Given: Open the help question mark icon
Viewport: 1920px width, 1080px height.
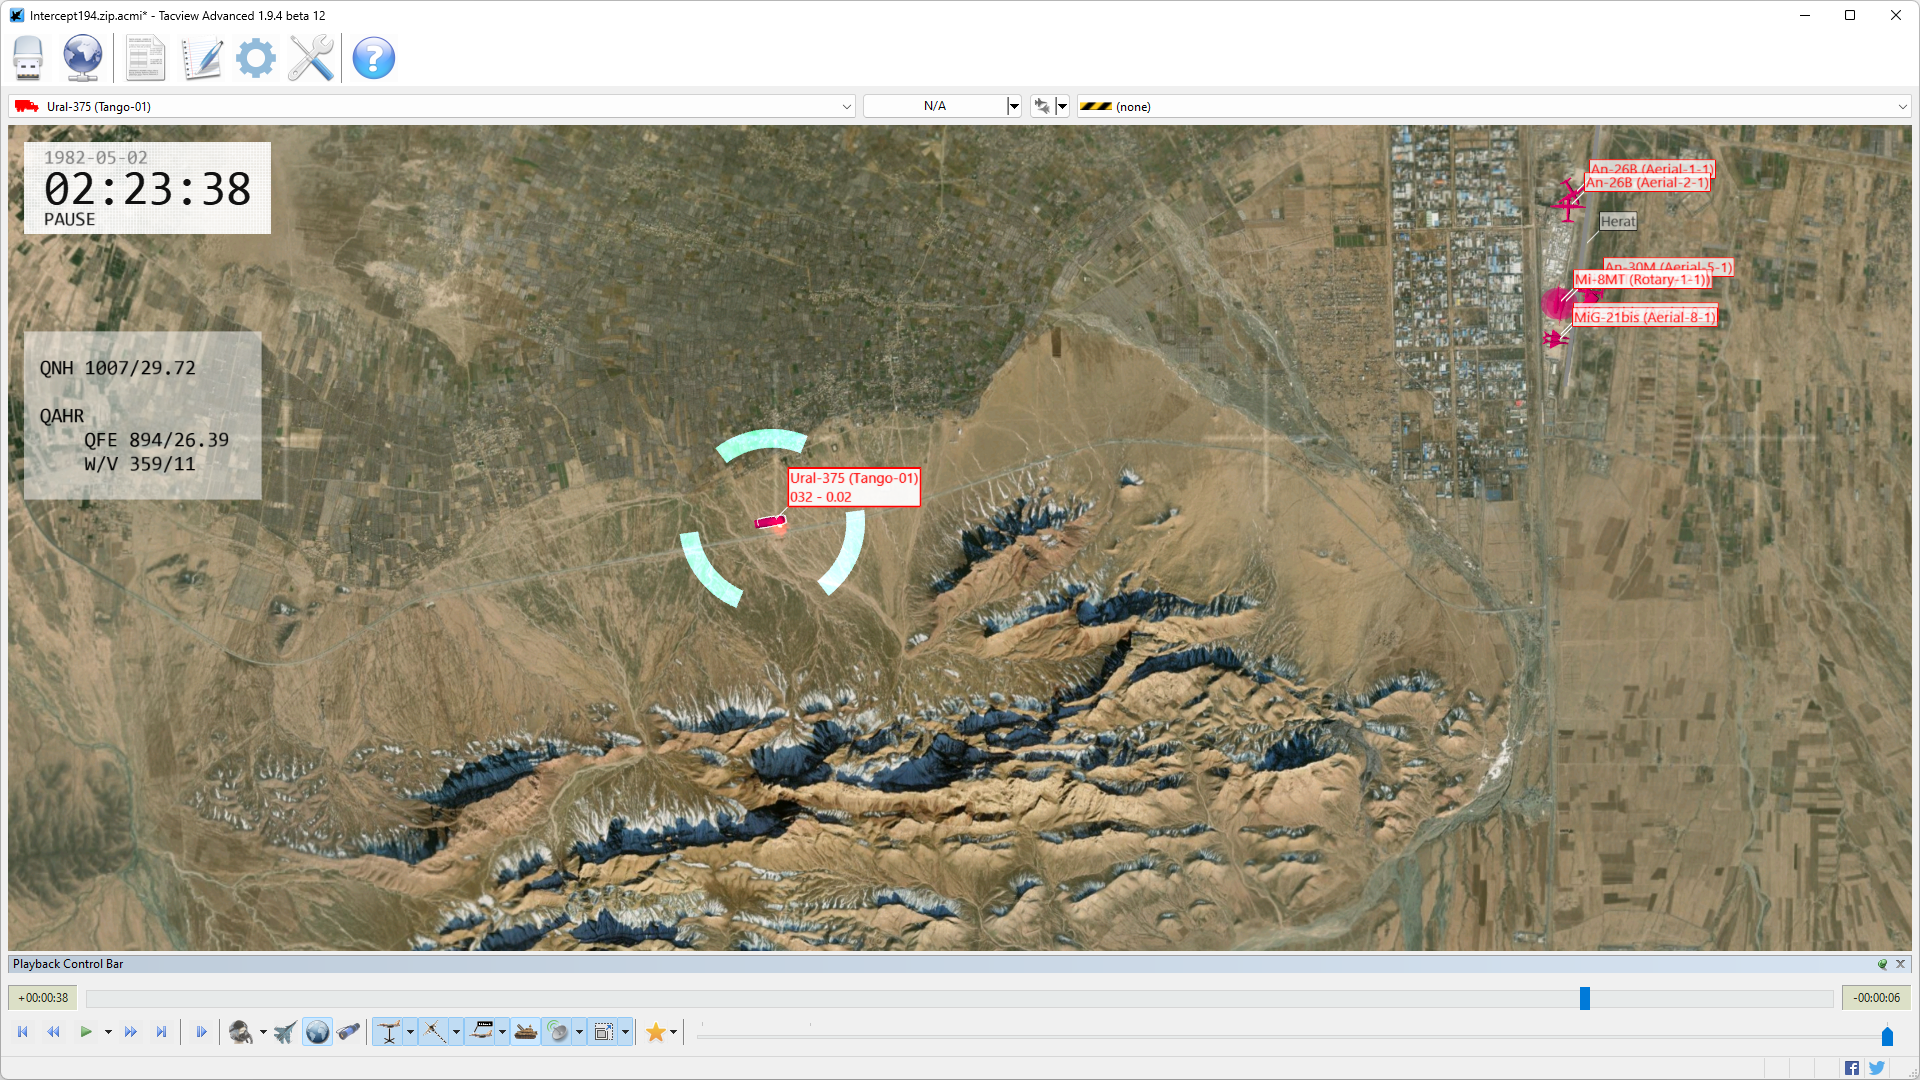Looking at the screenshot, I should coord(373,58).
